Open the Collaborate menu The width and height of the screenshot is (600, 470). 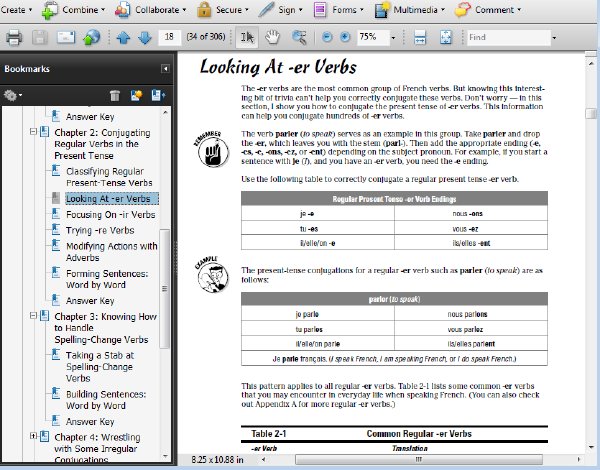click(150, 10)
